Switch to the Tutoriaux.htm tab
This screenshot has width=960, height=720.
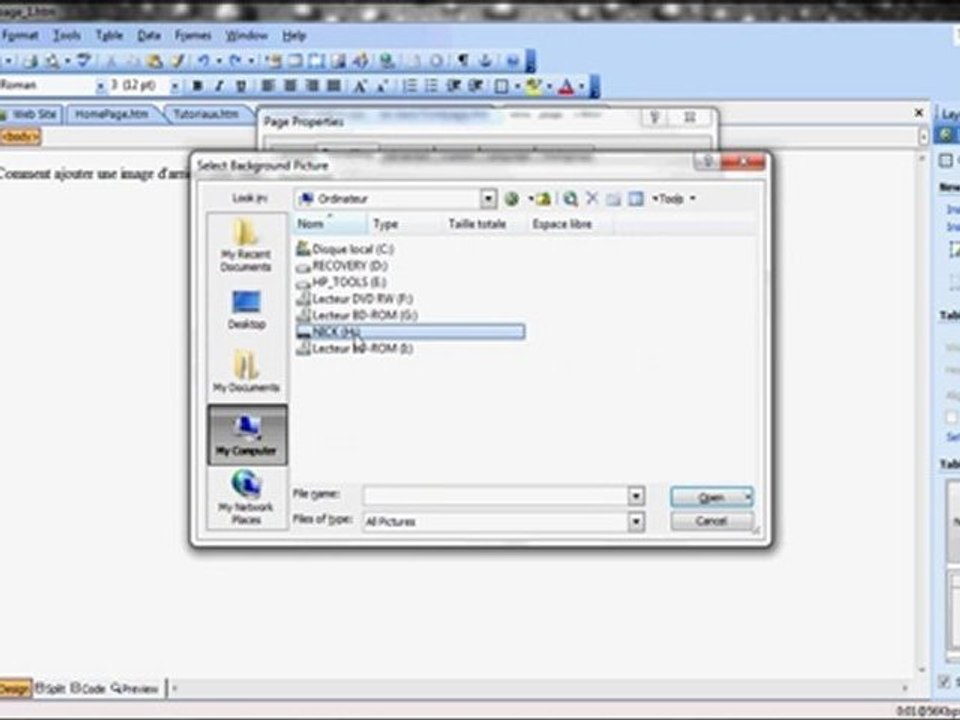[x=206, y=114]
